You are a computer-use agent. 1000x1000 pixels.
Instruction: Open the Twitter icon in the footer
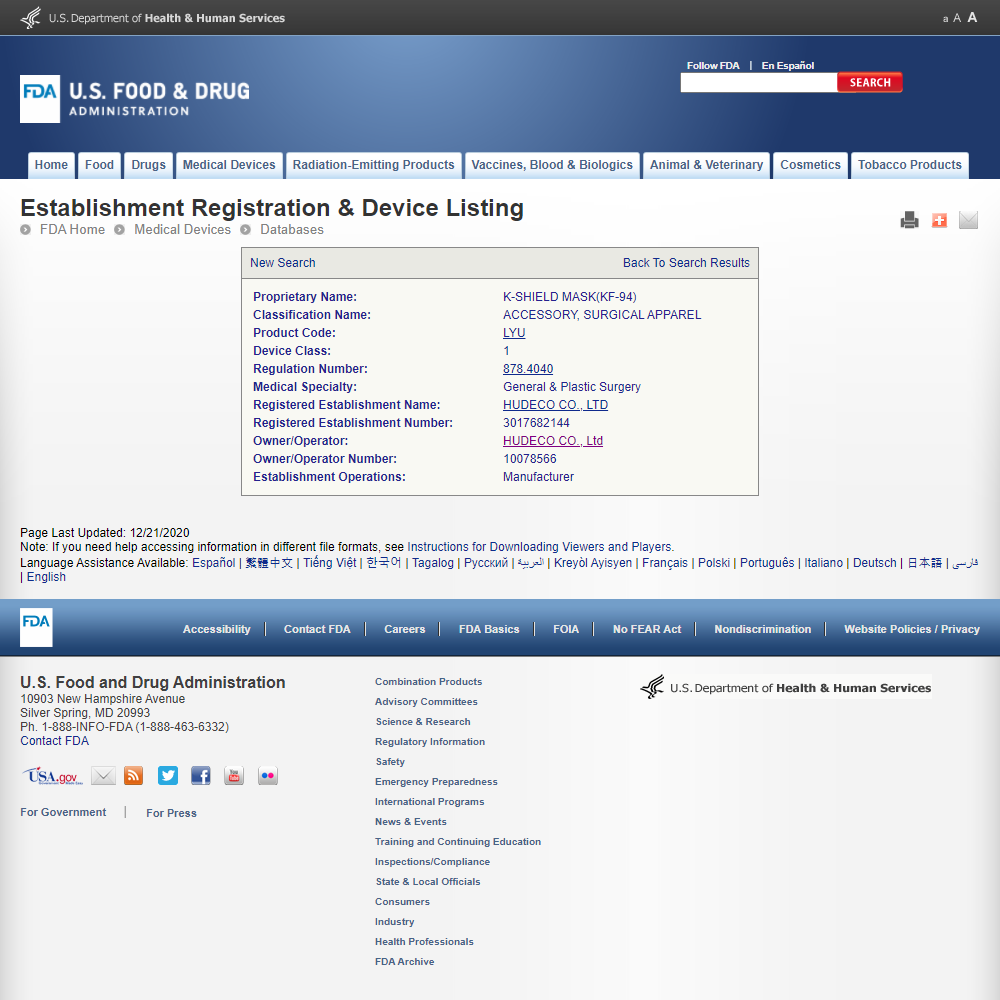click(x=168, y=776)
